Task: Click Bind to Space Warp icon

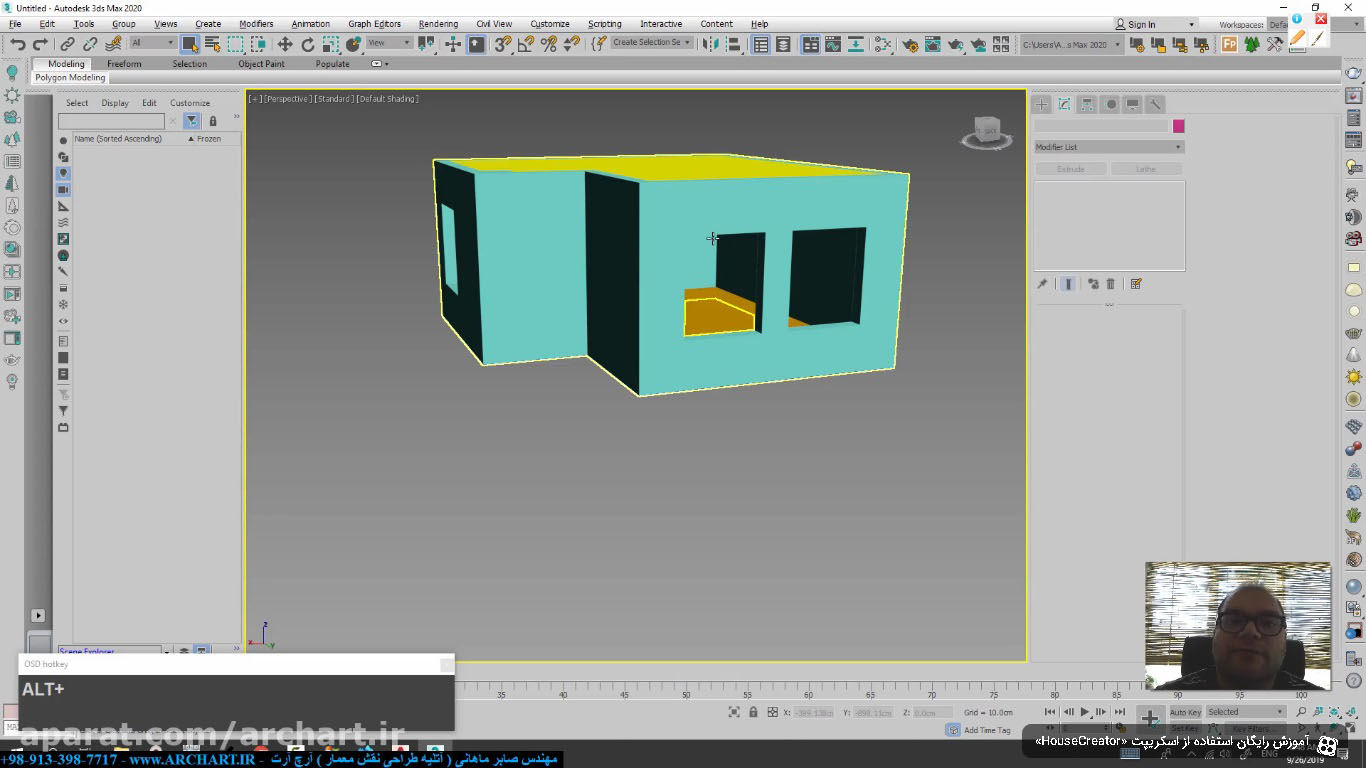Action: click(113, 44)
